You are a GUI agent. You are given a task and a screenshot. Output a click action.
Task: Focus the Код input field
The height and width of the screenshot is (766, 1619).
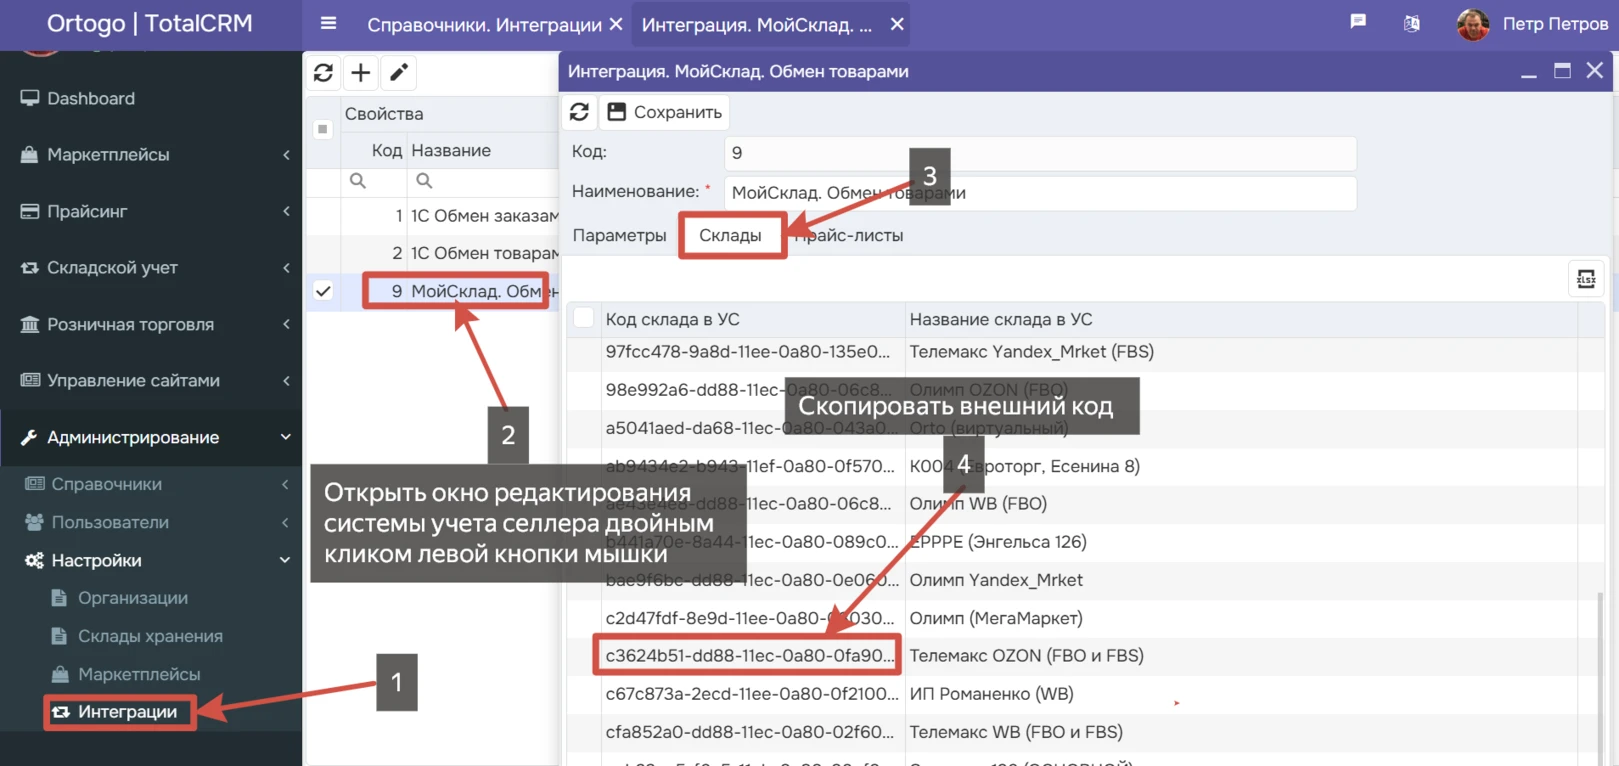coord(1040,153)
